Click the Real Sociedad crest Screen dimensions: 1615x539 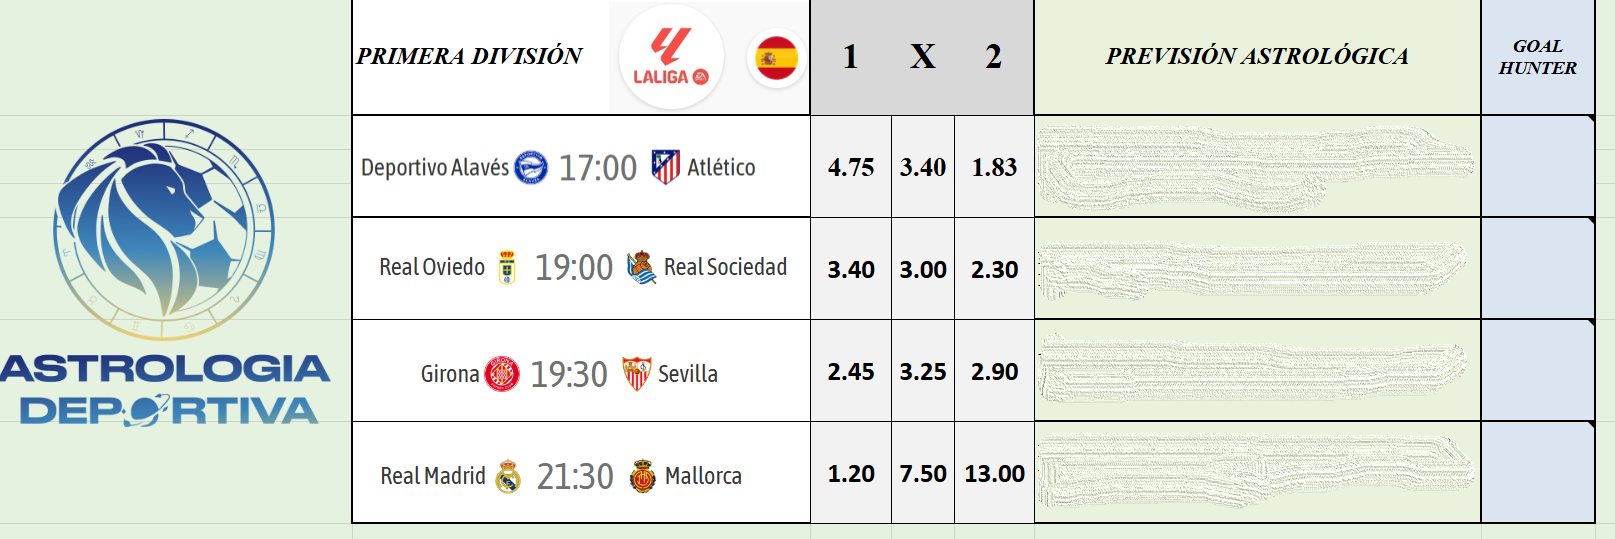[641, 267]
